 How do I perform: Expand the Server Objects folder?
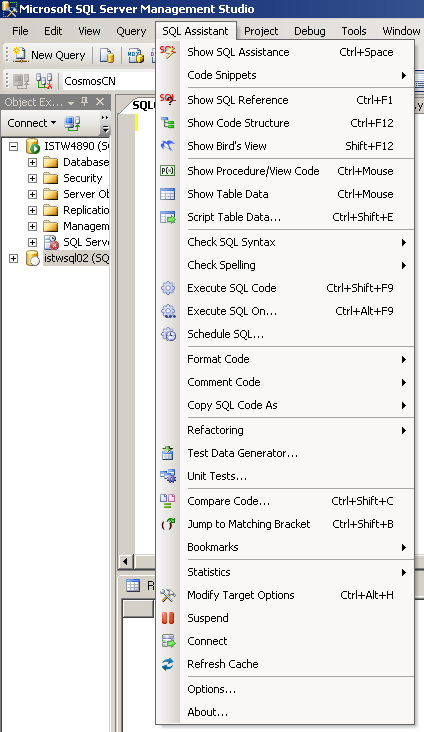coord(32,194)
